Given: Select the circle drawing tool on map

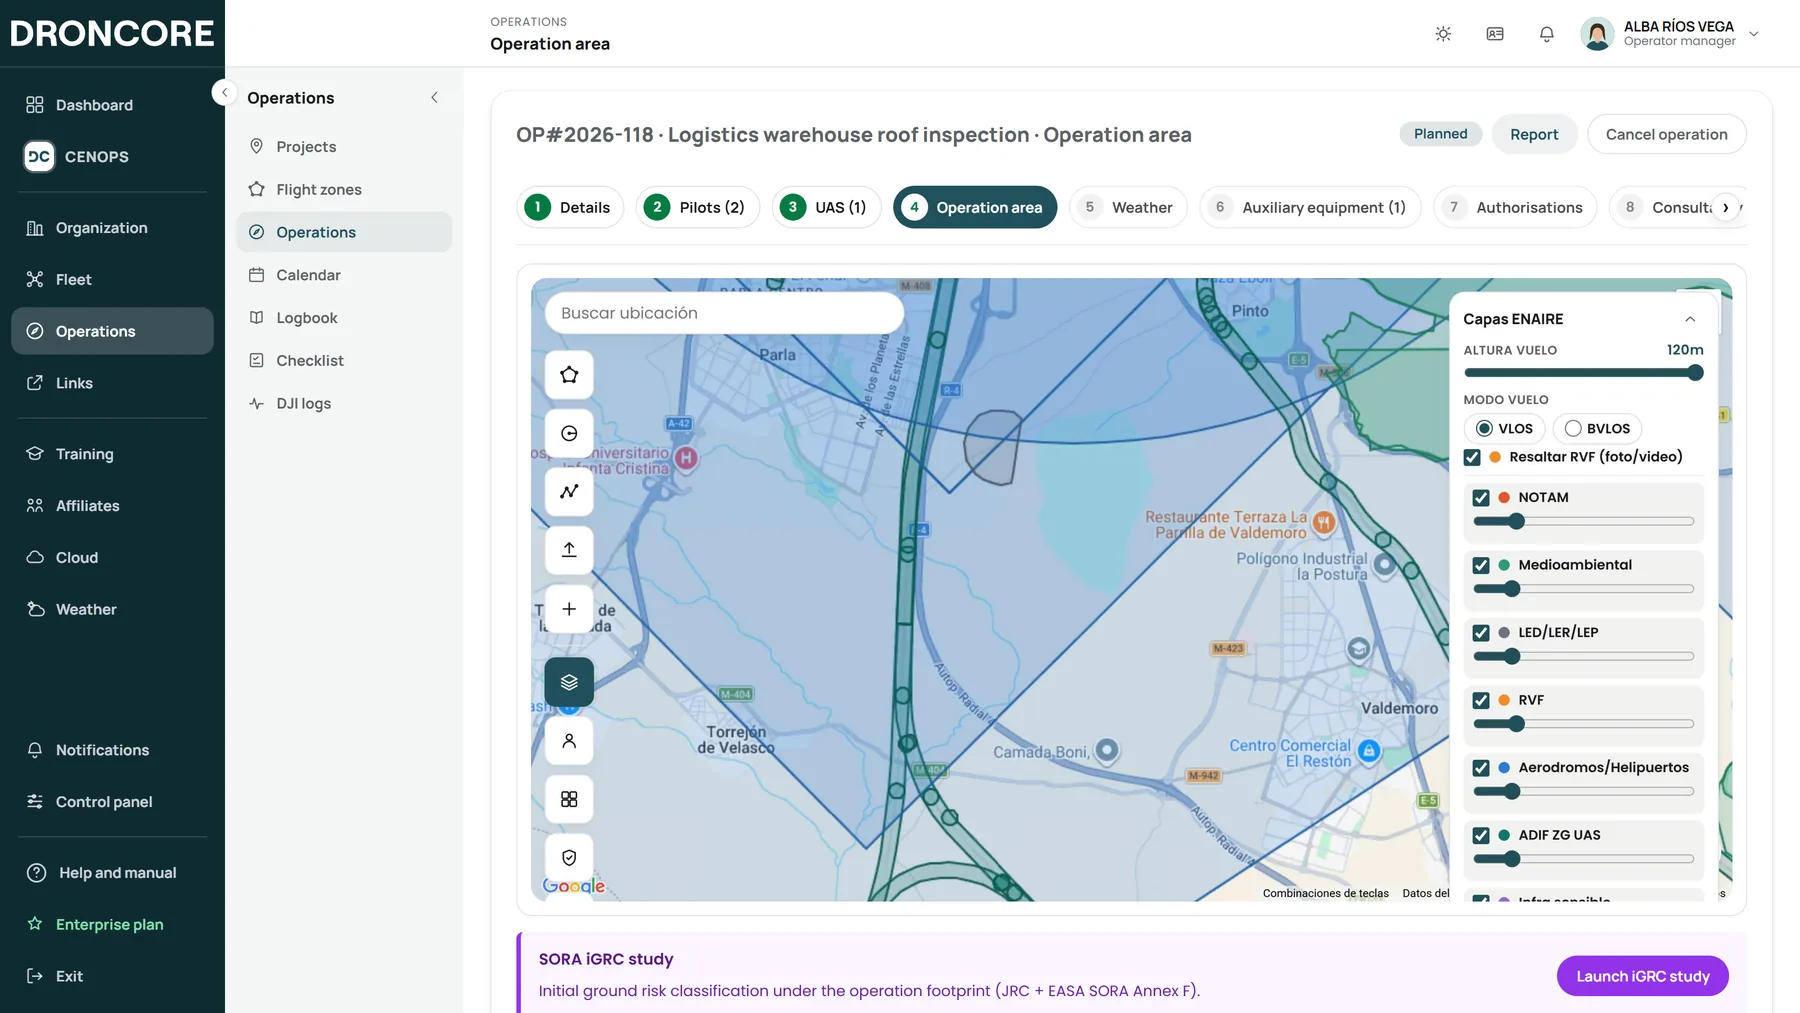Looking at the screenshot, I should [569, 433].
